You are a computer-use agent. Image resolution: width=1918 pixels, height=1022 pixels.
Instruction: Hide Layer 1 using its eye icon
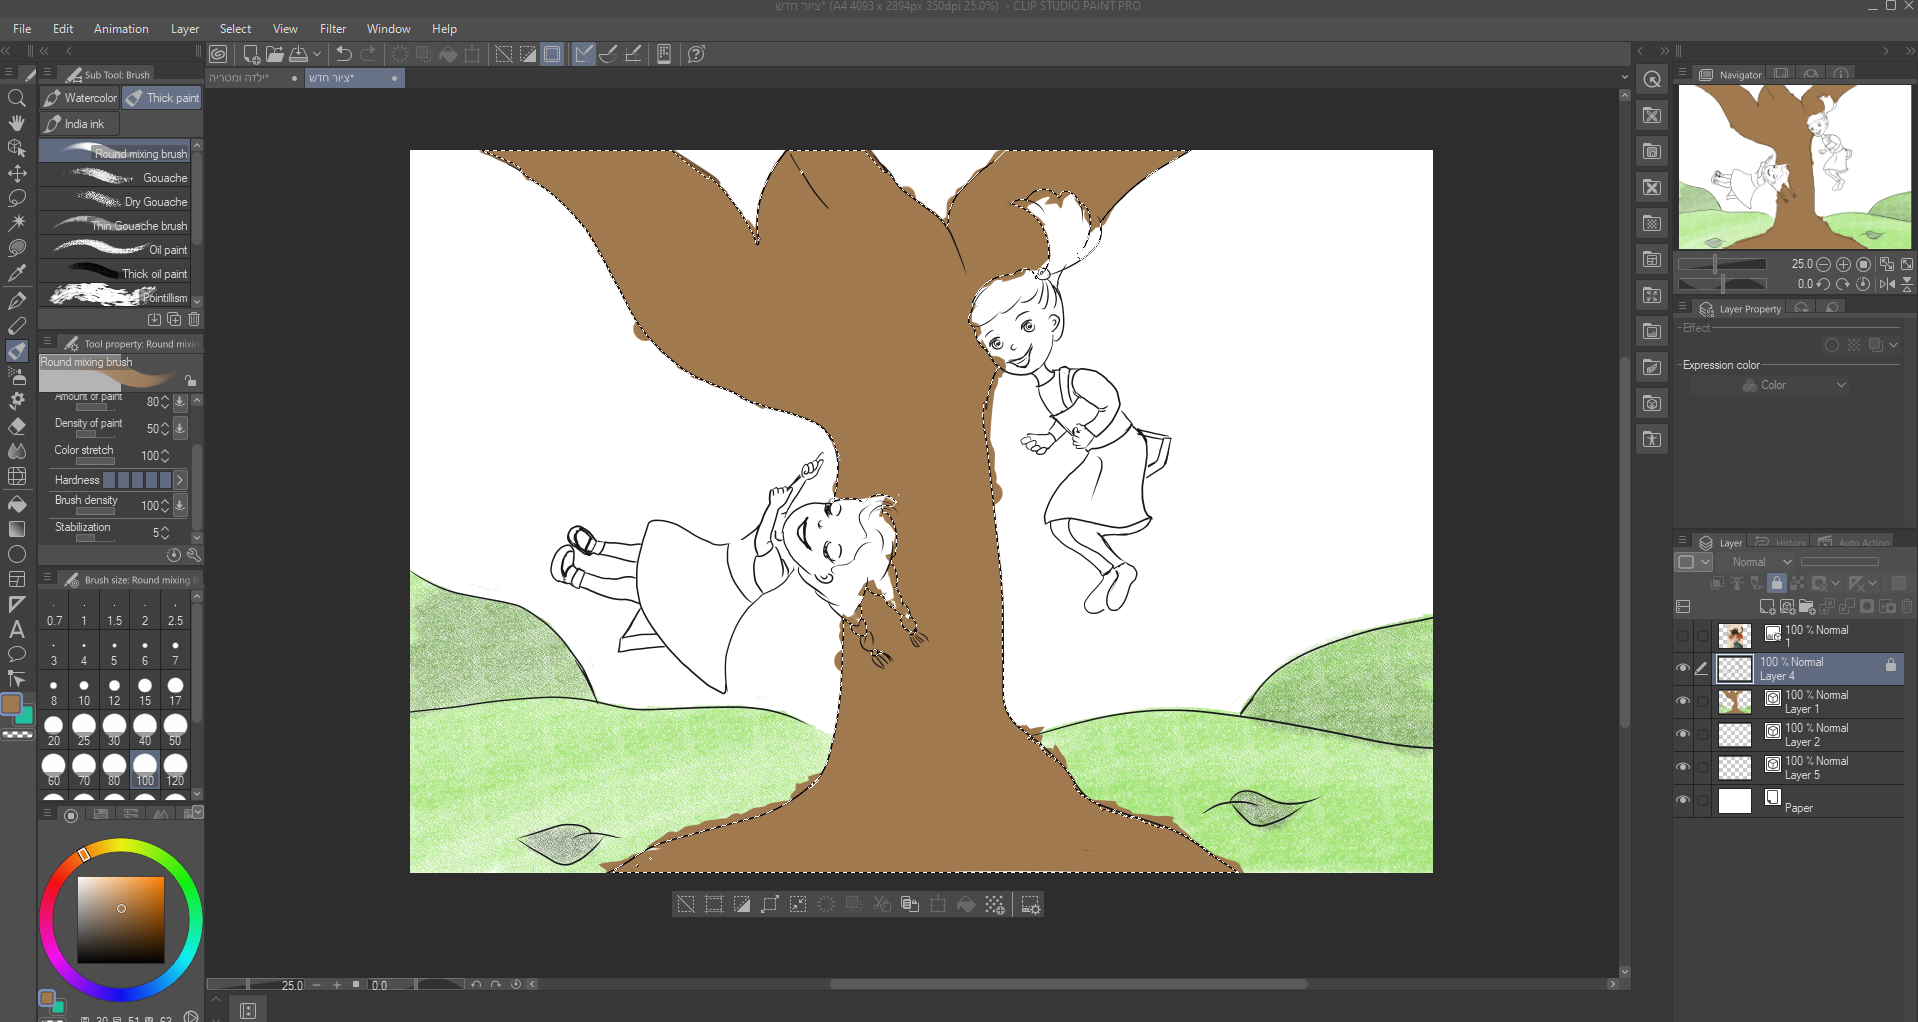click(x=1683, y=701)
